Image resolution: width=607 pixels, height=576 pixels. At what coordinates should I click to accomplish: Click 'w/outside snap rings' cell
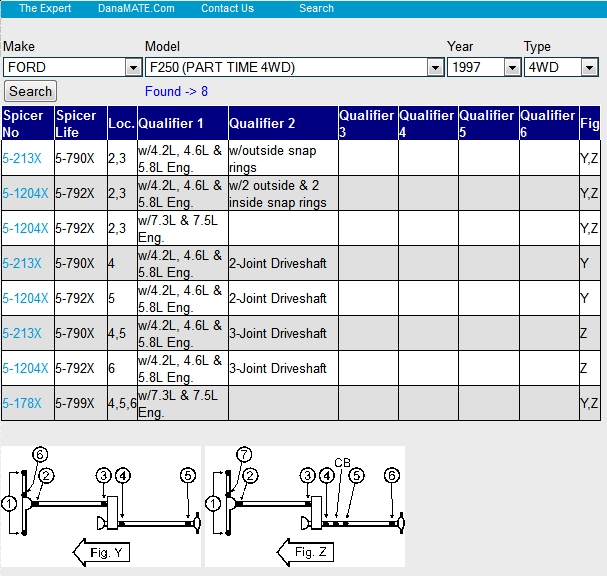(283, 158)
